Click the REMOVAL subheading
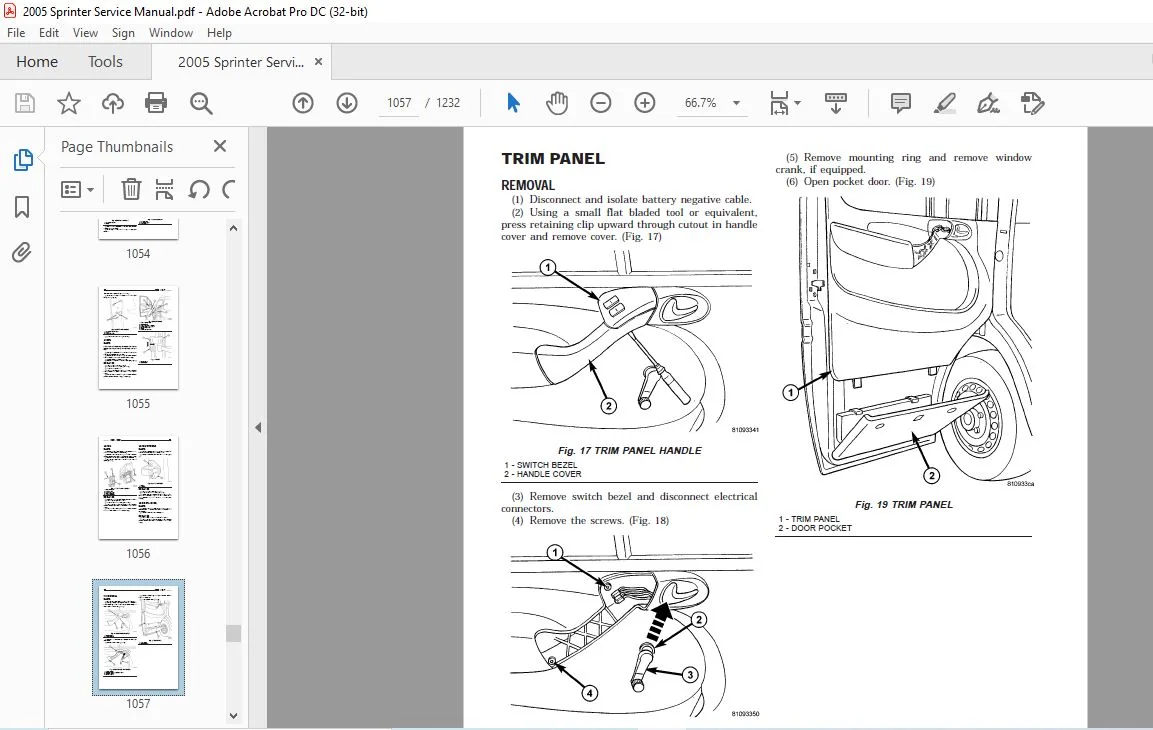The width and height of the screenshot is (1153, 730). point(528,185)
